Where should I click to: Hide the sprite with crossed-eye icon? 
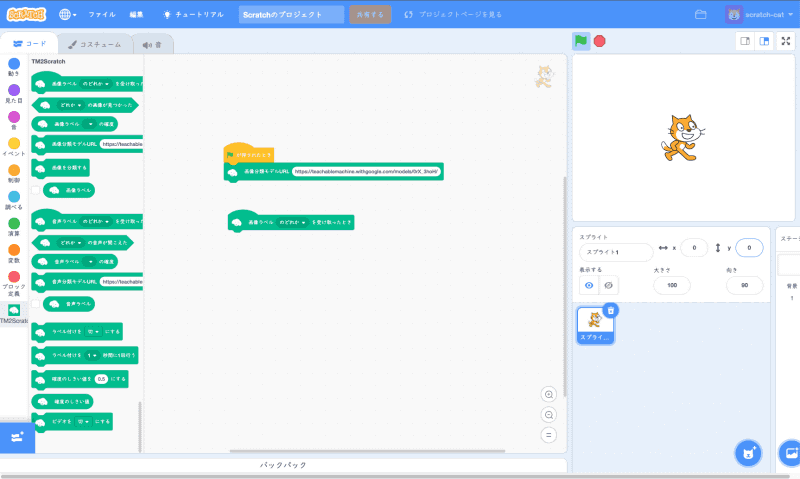(608, 285)
